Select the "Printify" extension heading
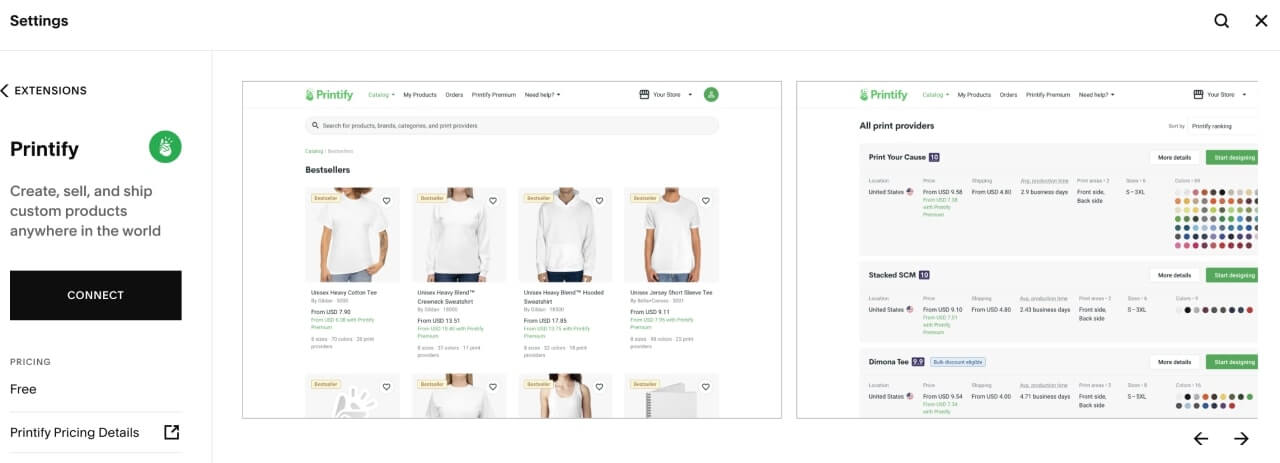This screenshot has width=1280, height=463. pos(44,149)
